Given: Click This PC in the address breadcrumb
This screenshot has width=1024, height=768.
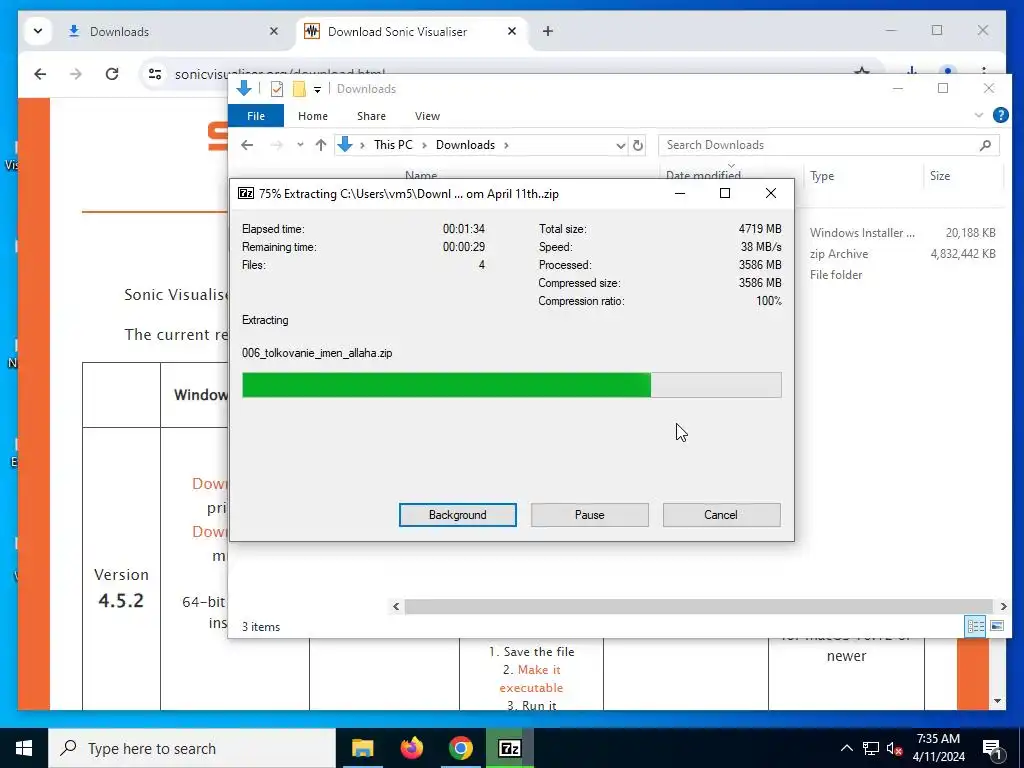Looking at the screenshot, I should click(393, 145).
